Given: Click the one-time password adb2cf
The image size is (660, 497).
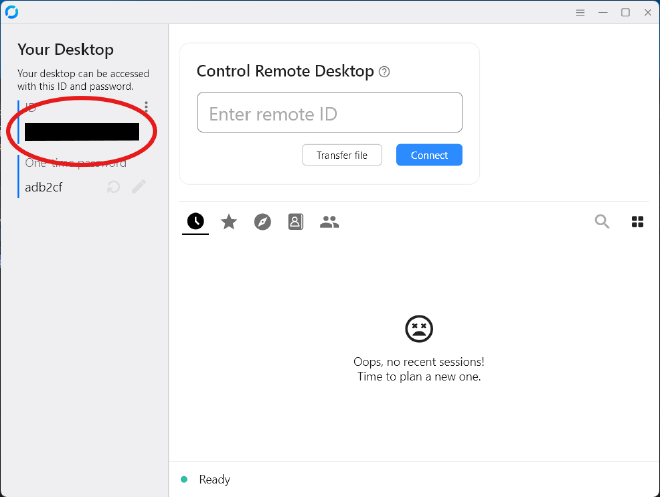Looking at the screenshot, I should click(44, 187).
